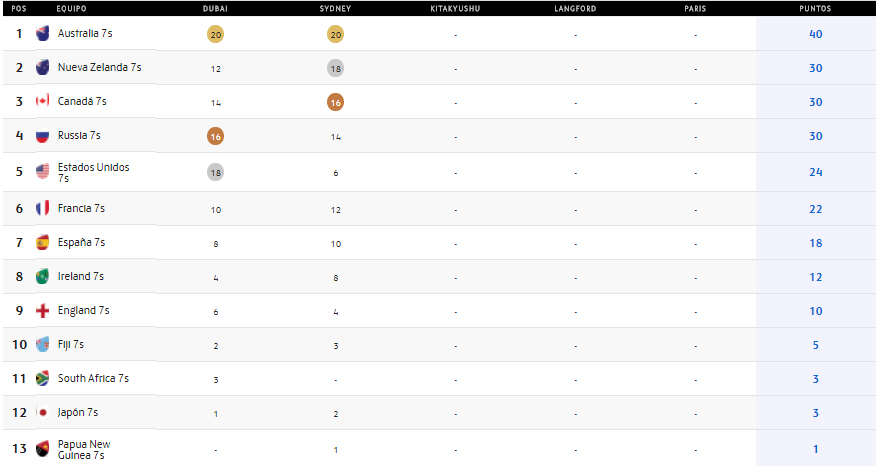
Task: Click Australia's gold 20-point Dubai badge
Action: [x=215, y=34]
